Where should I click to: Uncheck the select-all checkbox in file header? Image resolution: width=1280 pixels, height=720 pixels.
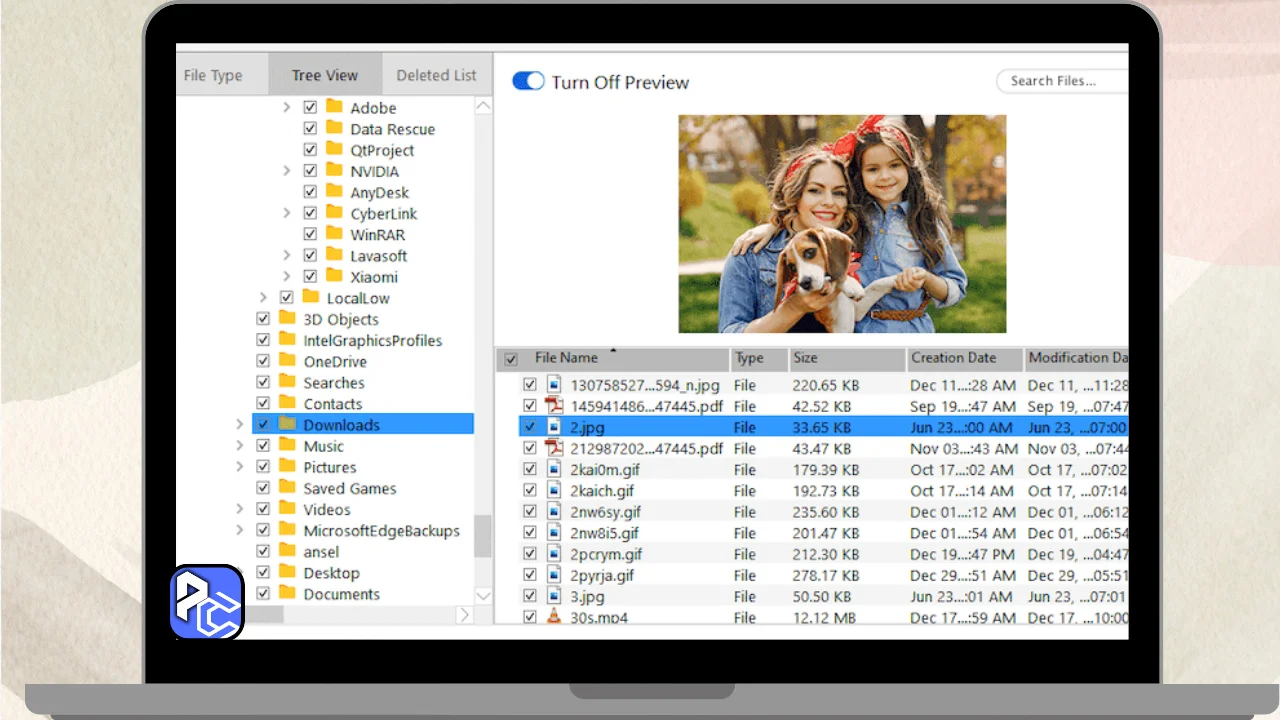point(511,359)
